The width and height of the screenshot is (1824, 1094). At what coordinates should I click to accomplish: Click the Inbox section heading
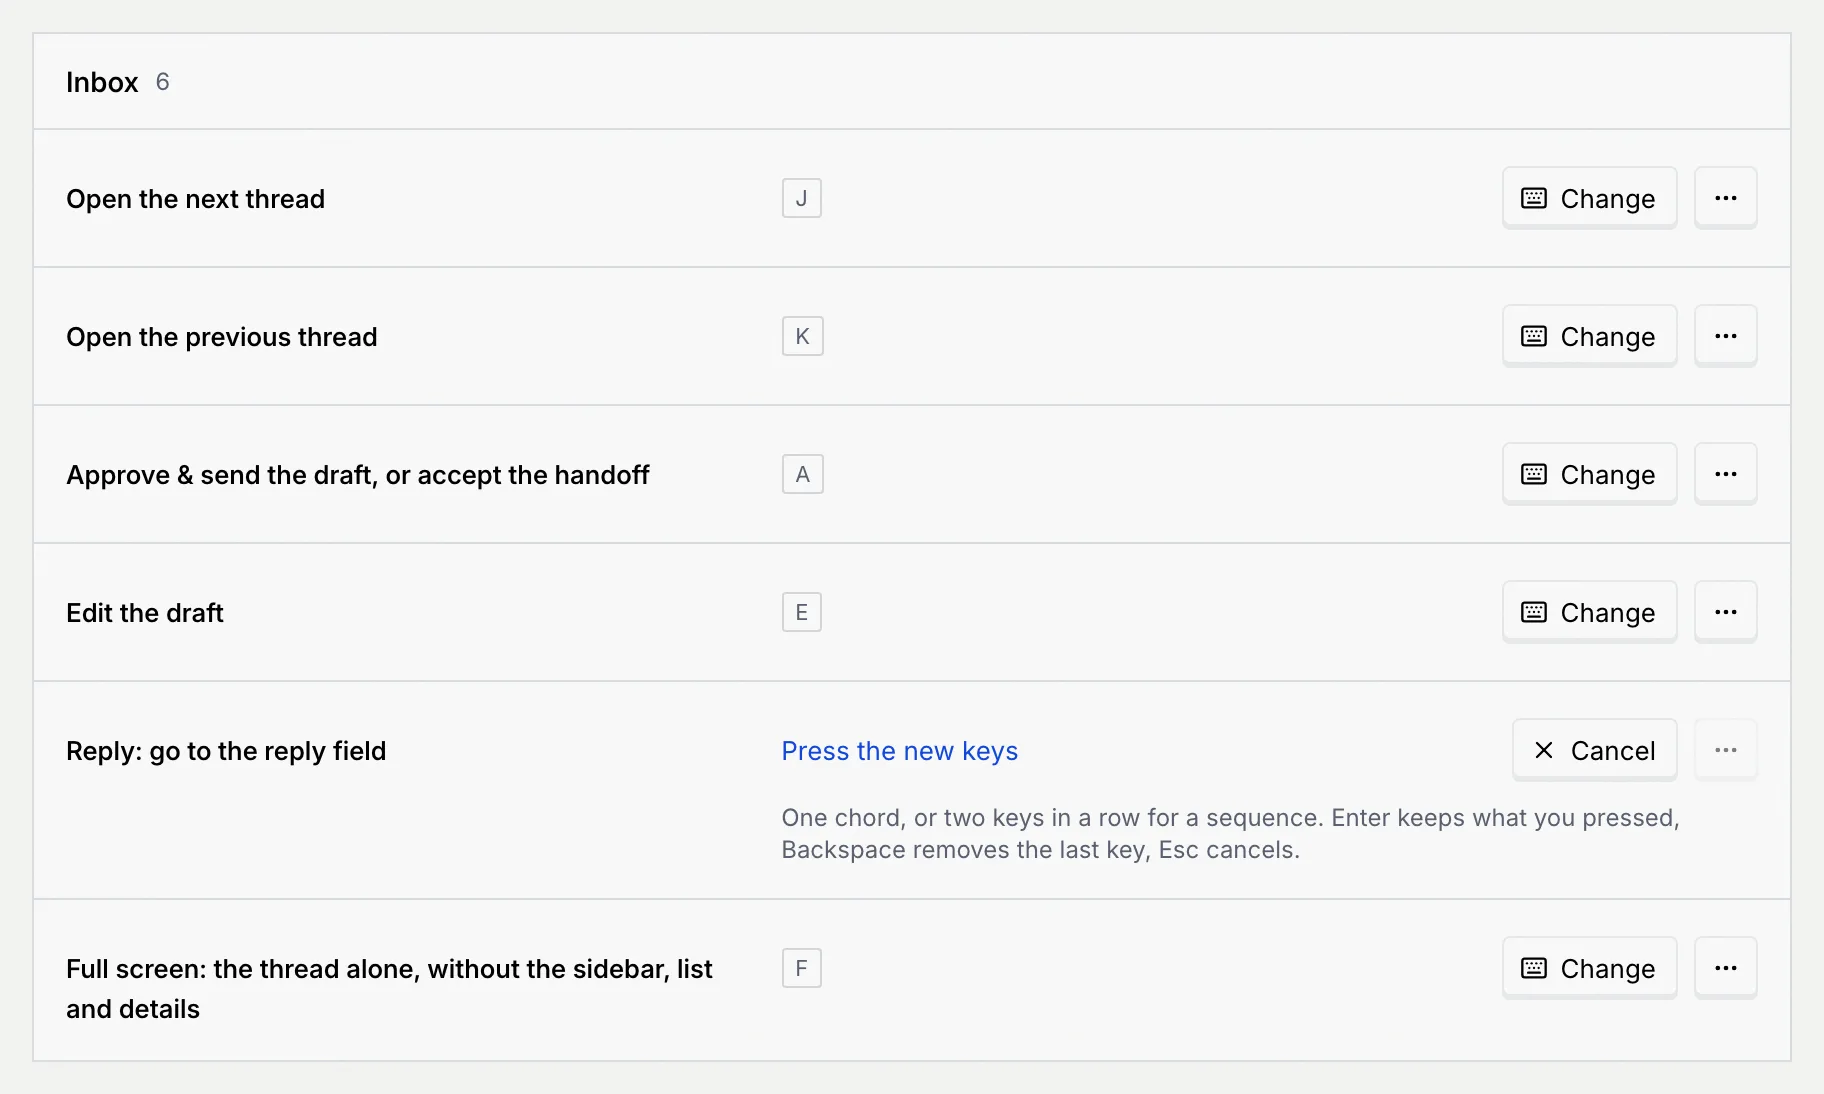pyautogui.click(x=102, y=82)
